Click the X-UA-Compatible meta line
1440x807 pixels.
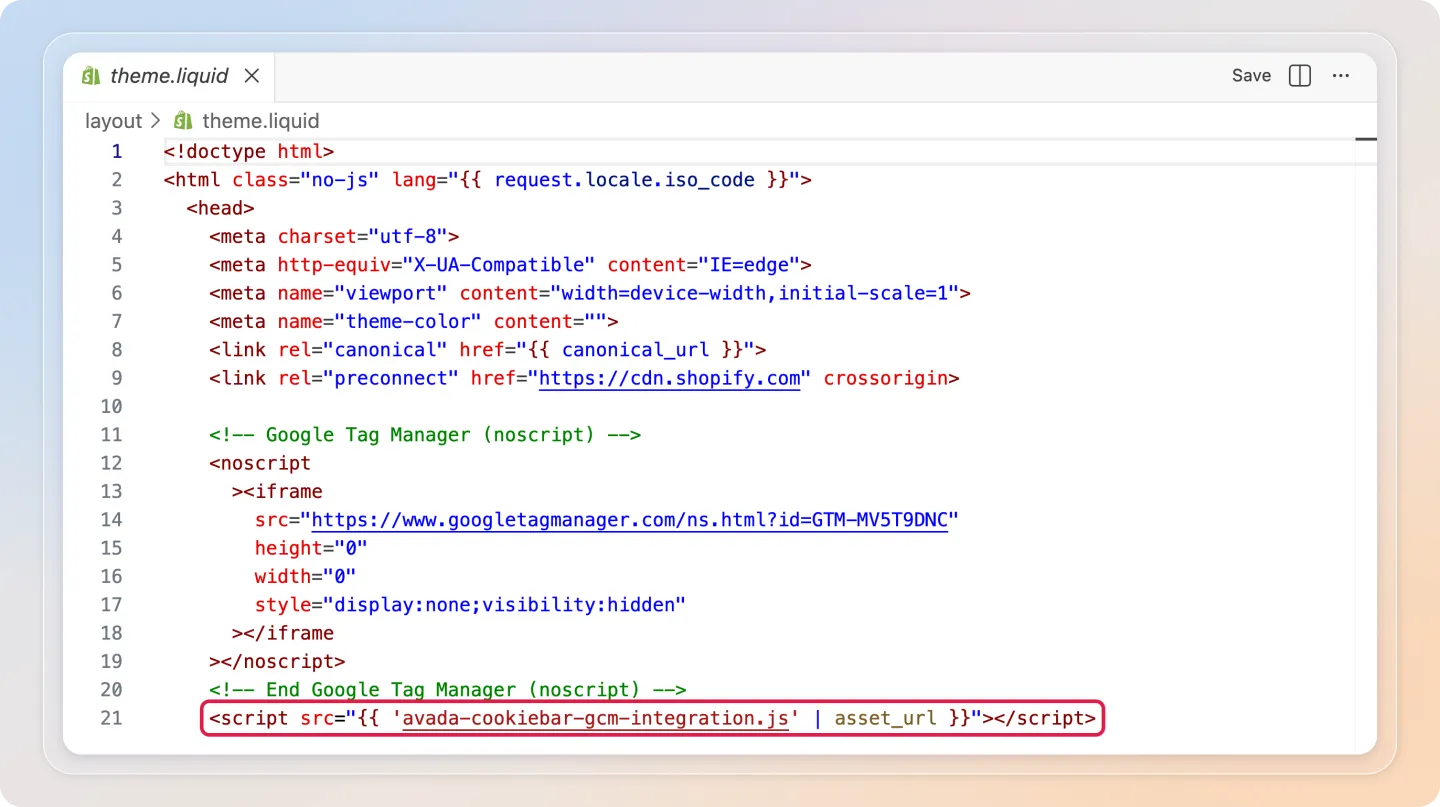[x=510, y=265]
